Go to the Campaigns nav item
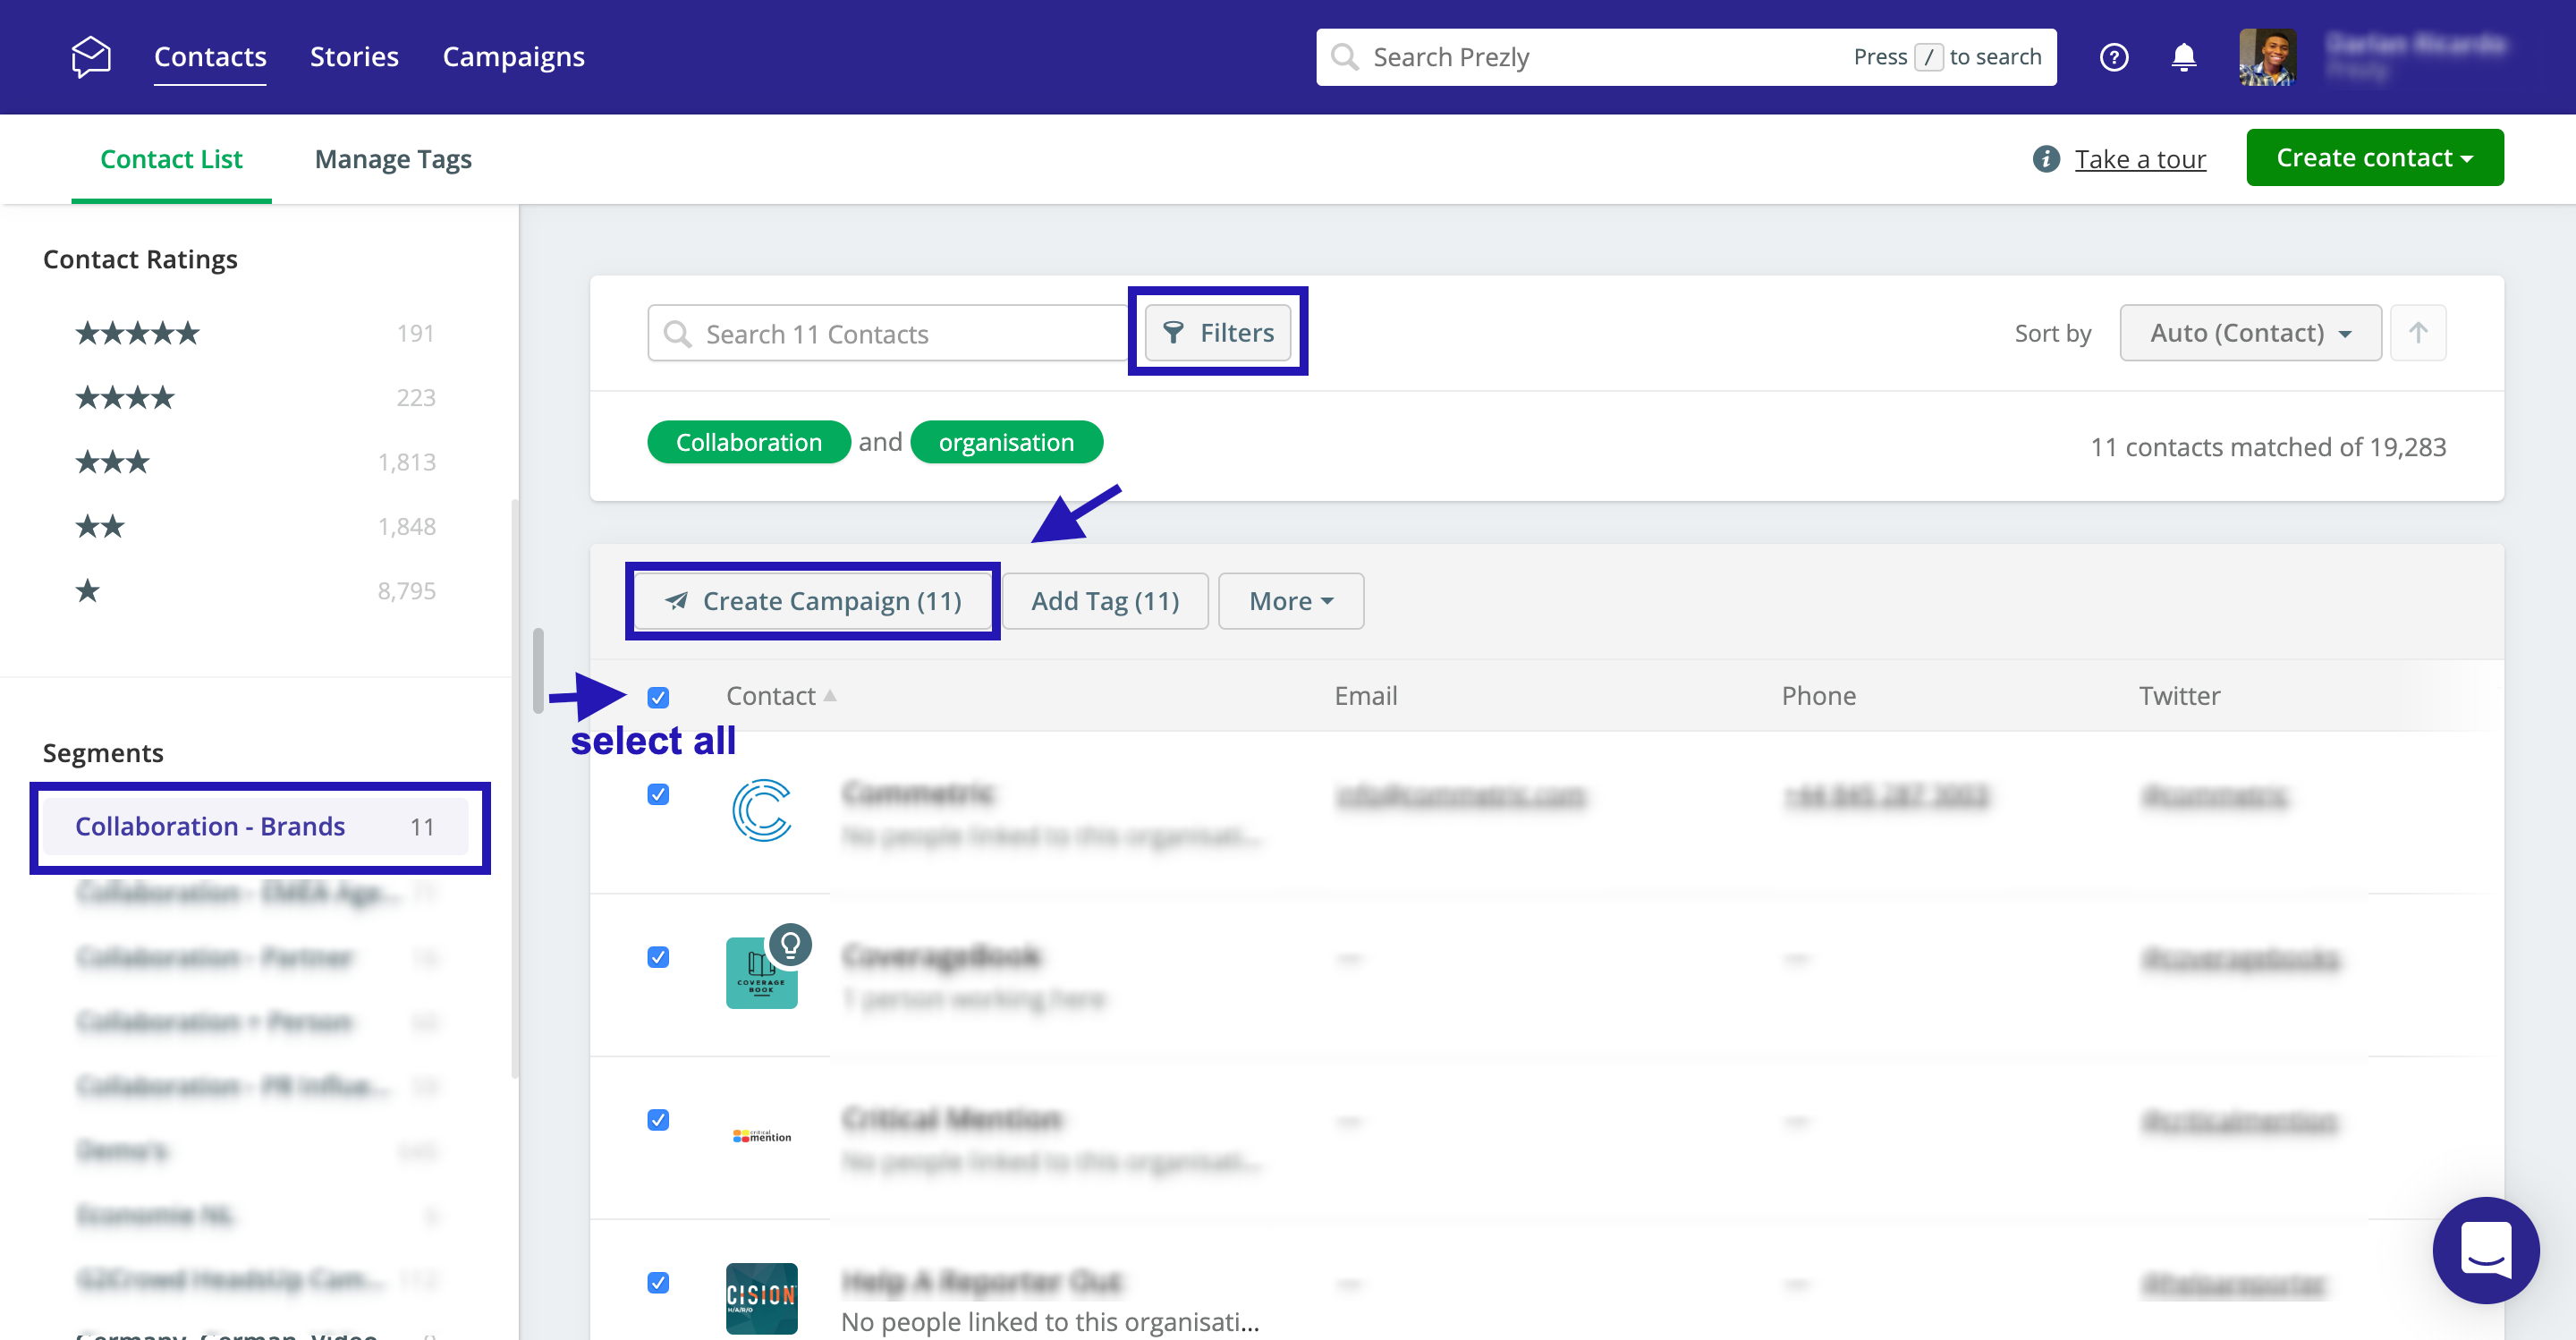 pyautogui.click(x=514, y=57)
